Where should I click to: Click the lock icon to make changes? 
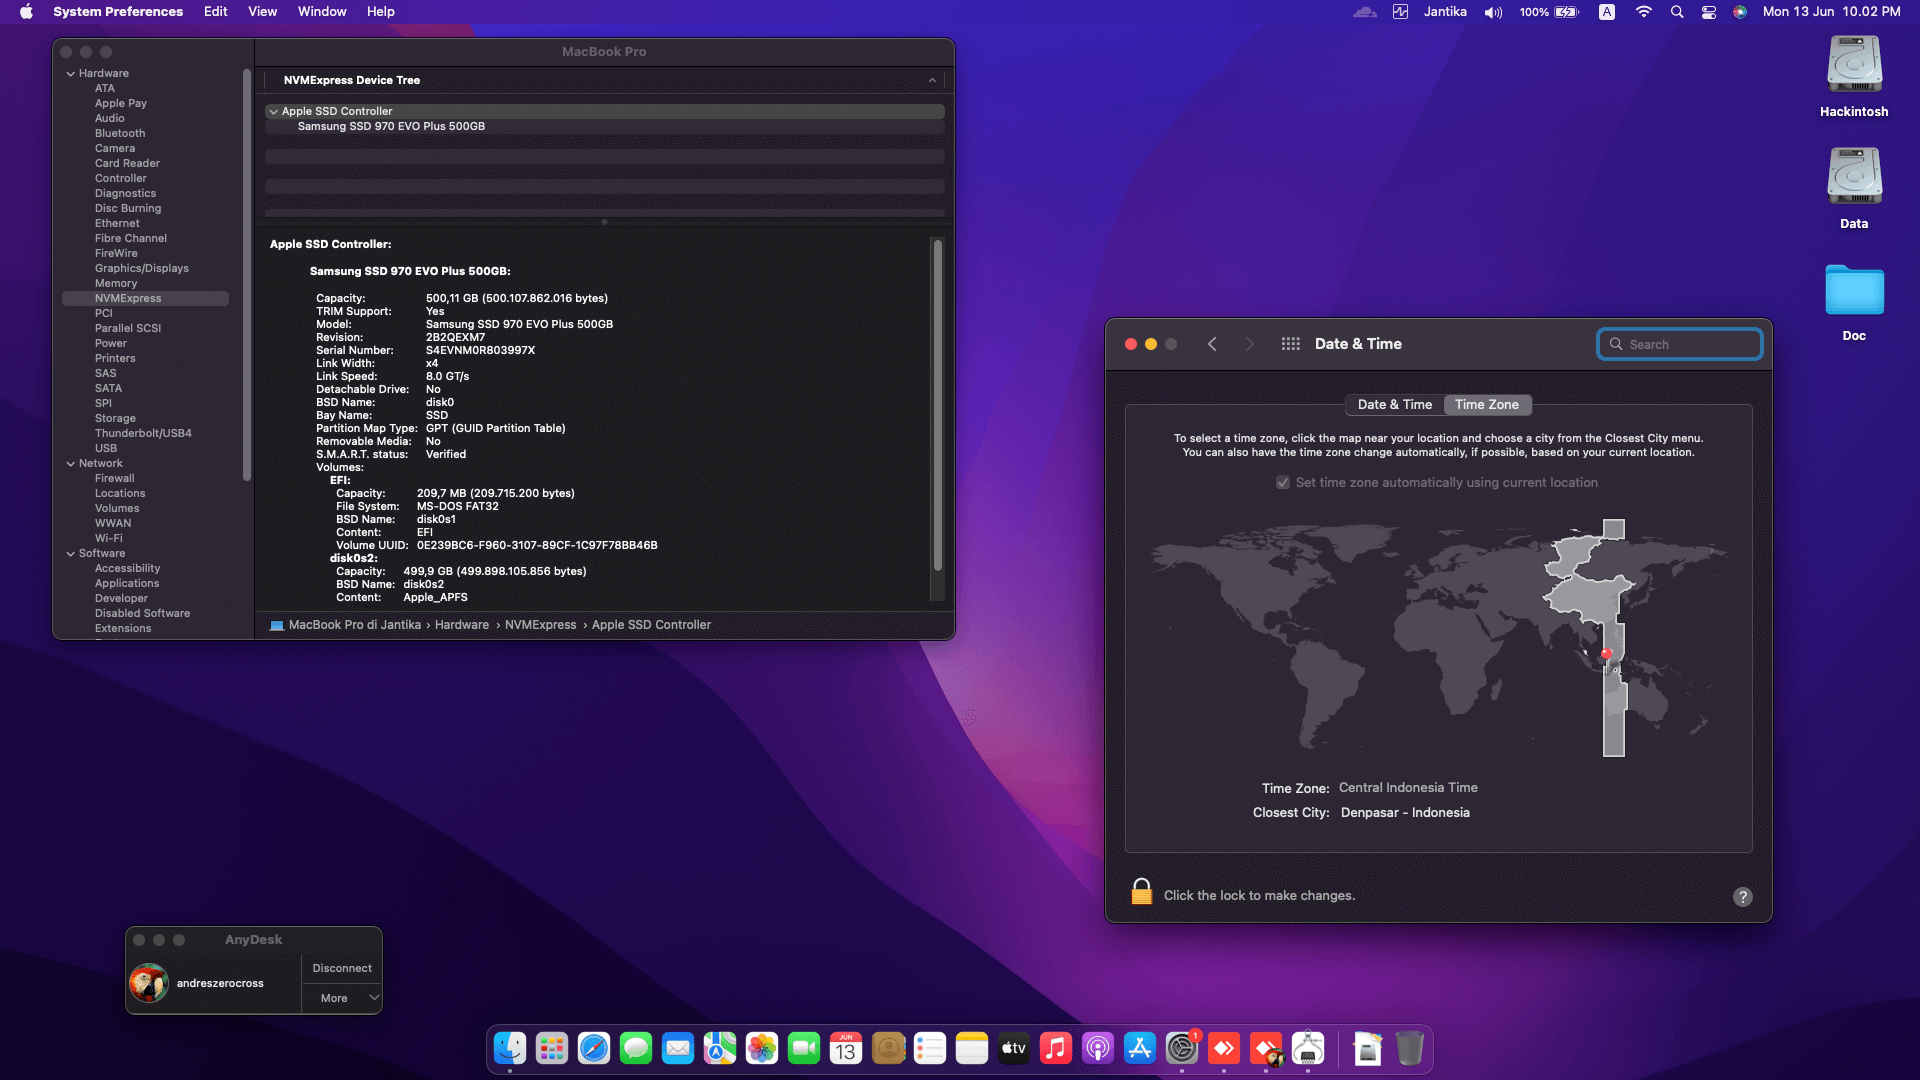point(1141,892)
